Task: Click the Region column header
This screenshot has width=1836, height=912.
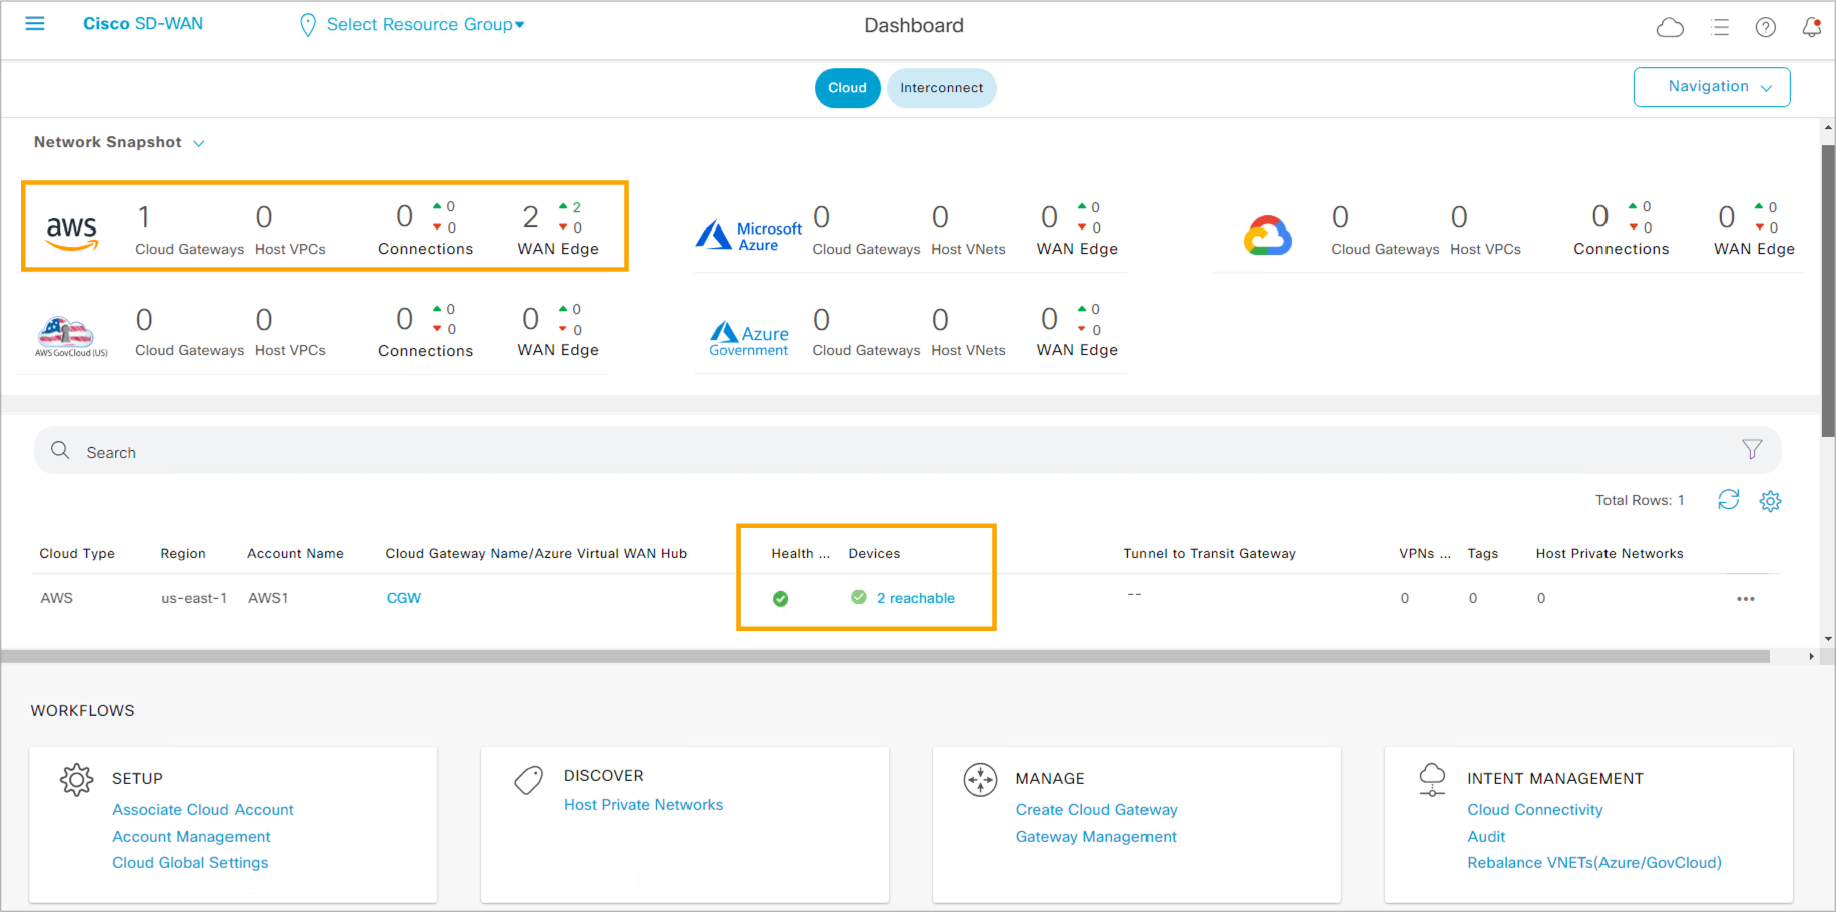Action: [183, 554]
